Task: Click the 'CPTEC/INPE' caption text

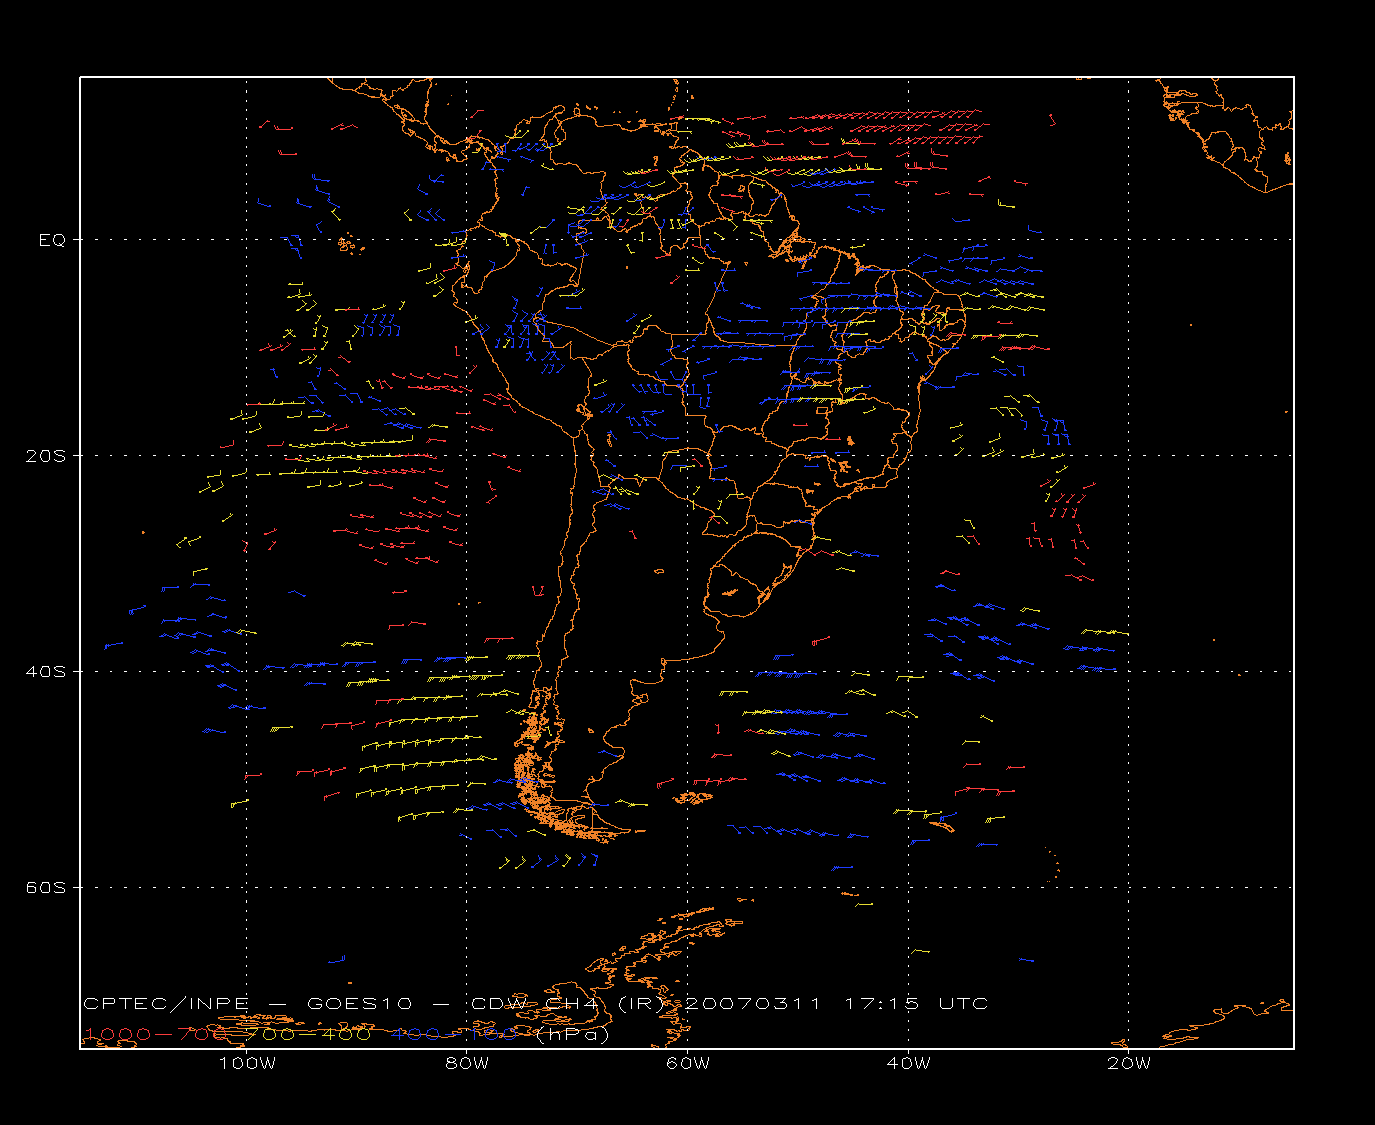Action: click(166, 1003)
